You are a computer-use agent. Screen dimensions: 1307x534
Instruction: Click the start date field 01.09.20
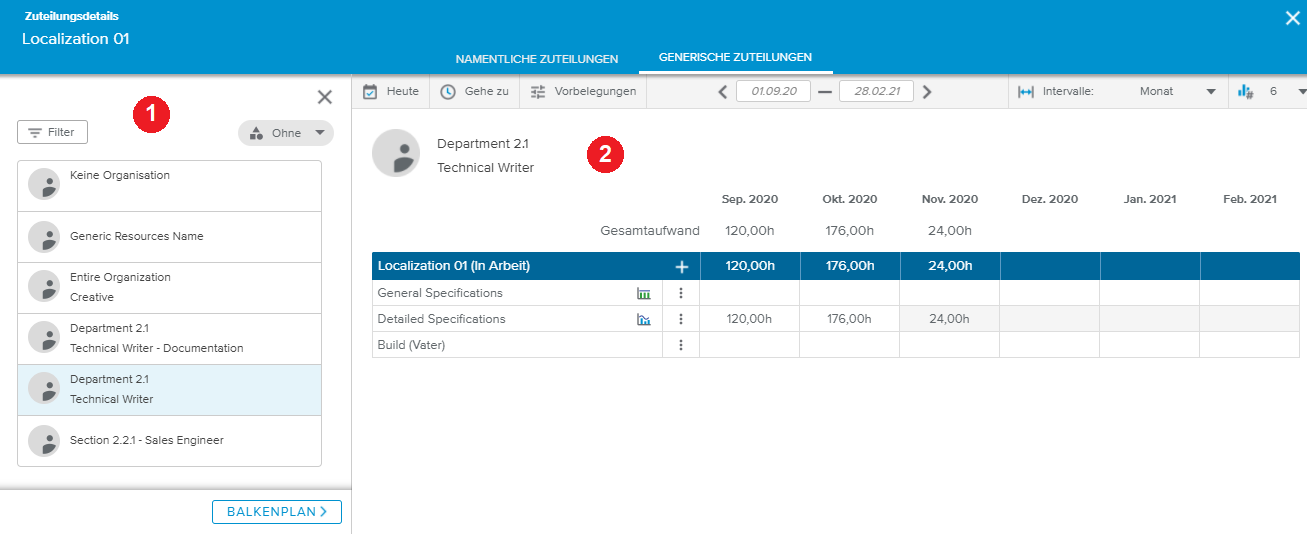[773, 91]
